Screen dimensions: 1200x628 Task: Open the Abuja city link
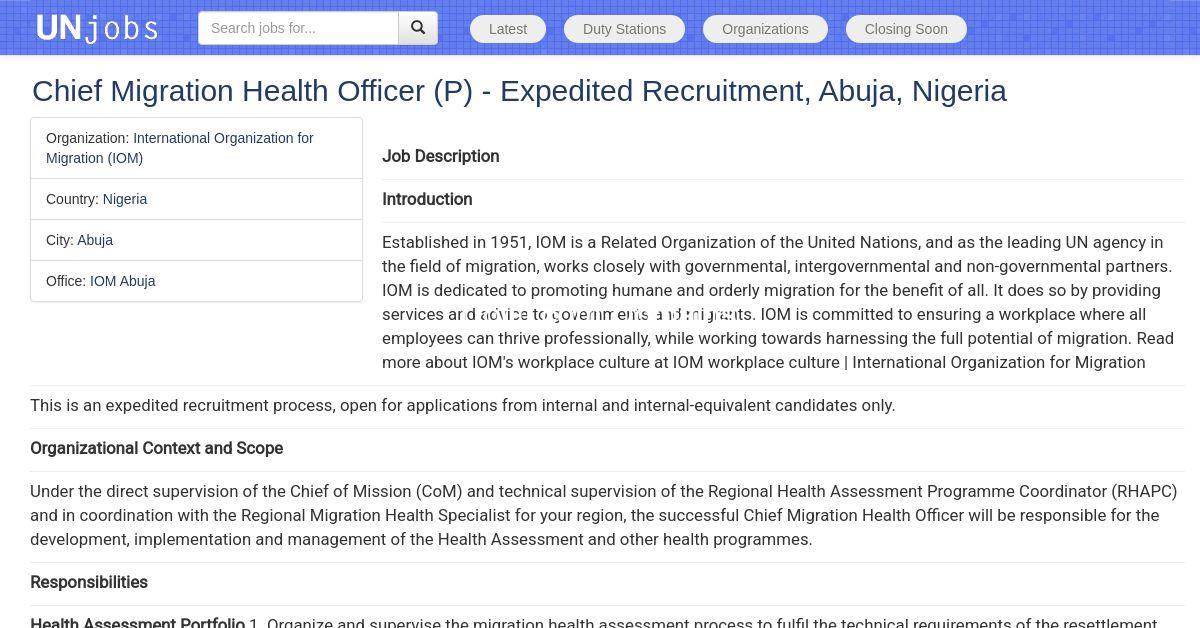point(95,240)
